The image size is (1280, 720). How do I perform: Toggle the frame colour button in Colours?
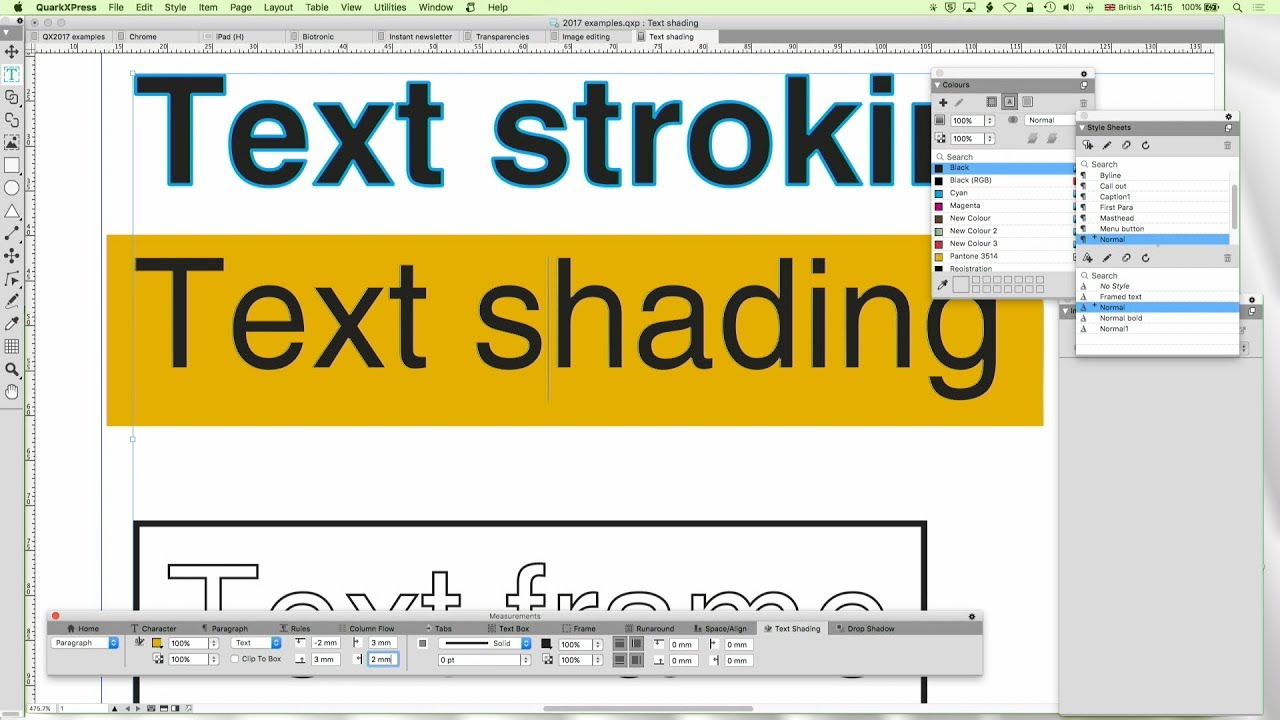[991, 102]
